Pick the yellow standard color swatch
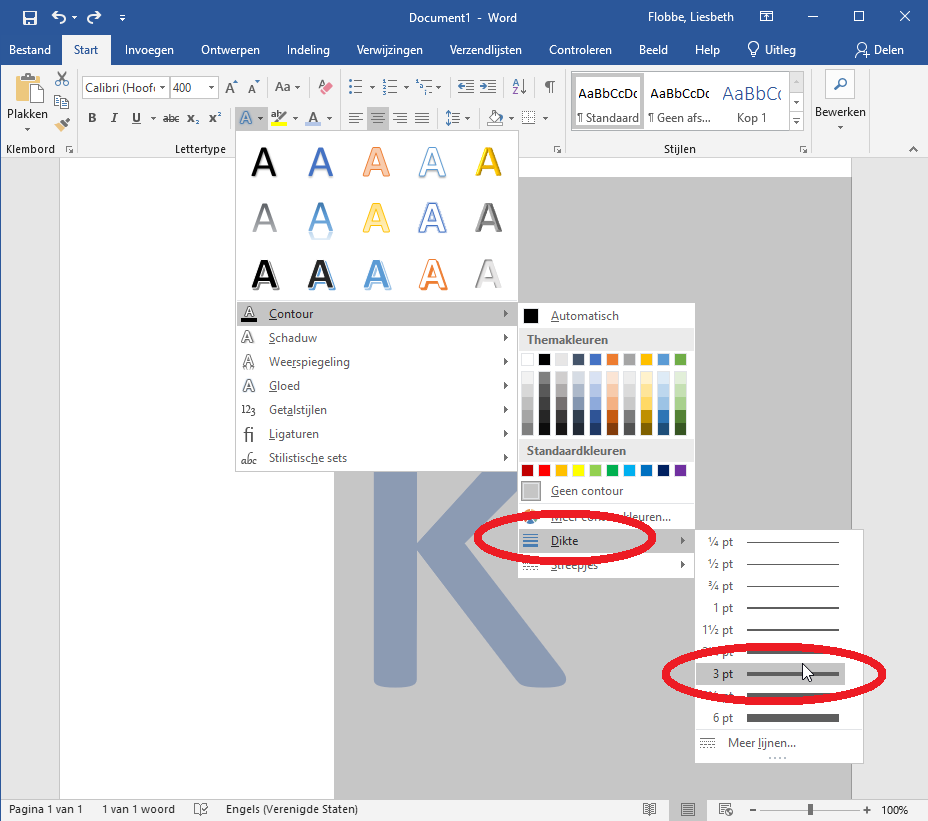Screen dimensions: 928x821 pos(578,471)
